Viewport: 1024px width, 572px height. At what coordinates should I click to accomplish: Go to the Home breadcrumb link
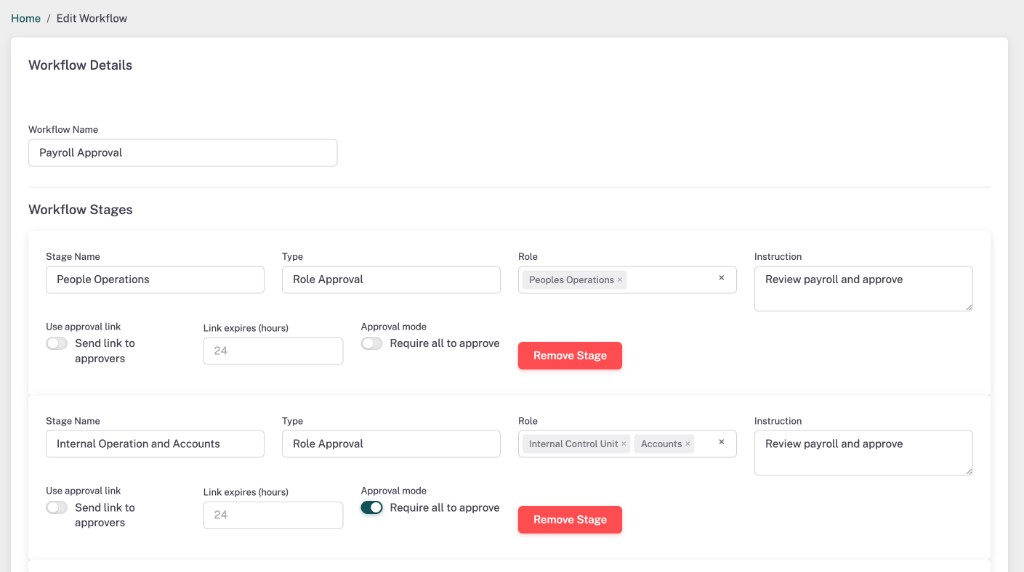pos(25,18)
